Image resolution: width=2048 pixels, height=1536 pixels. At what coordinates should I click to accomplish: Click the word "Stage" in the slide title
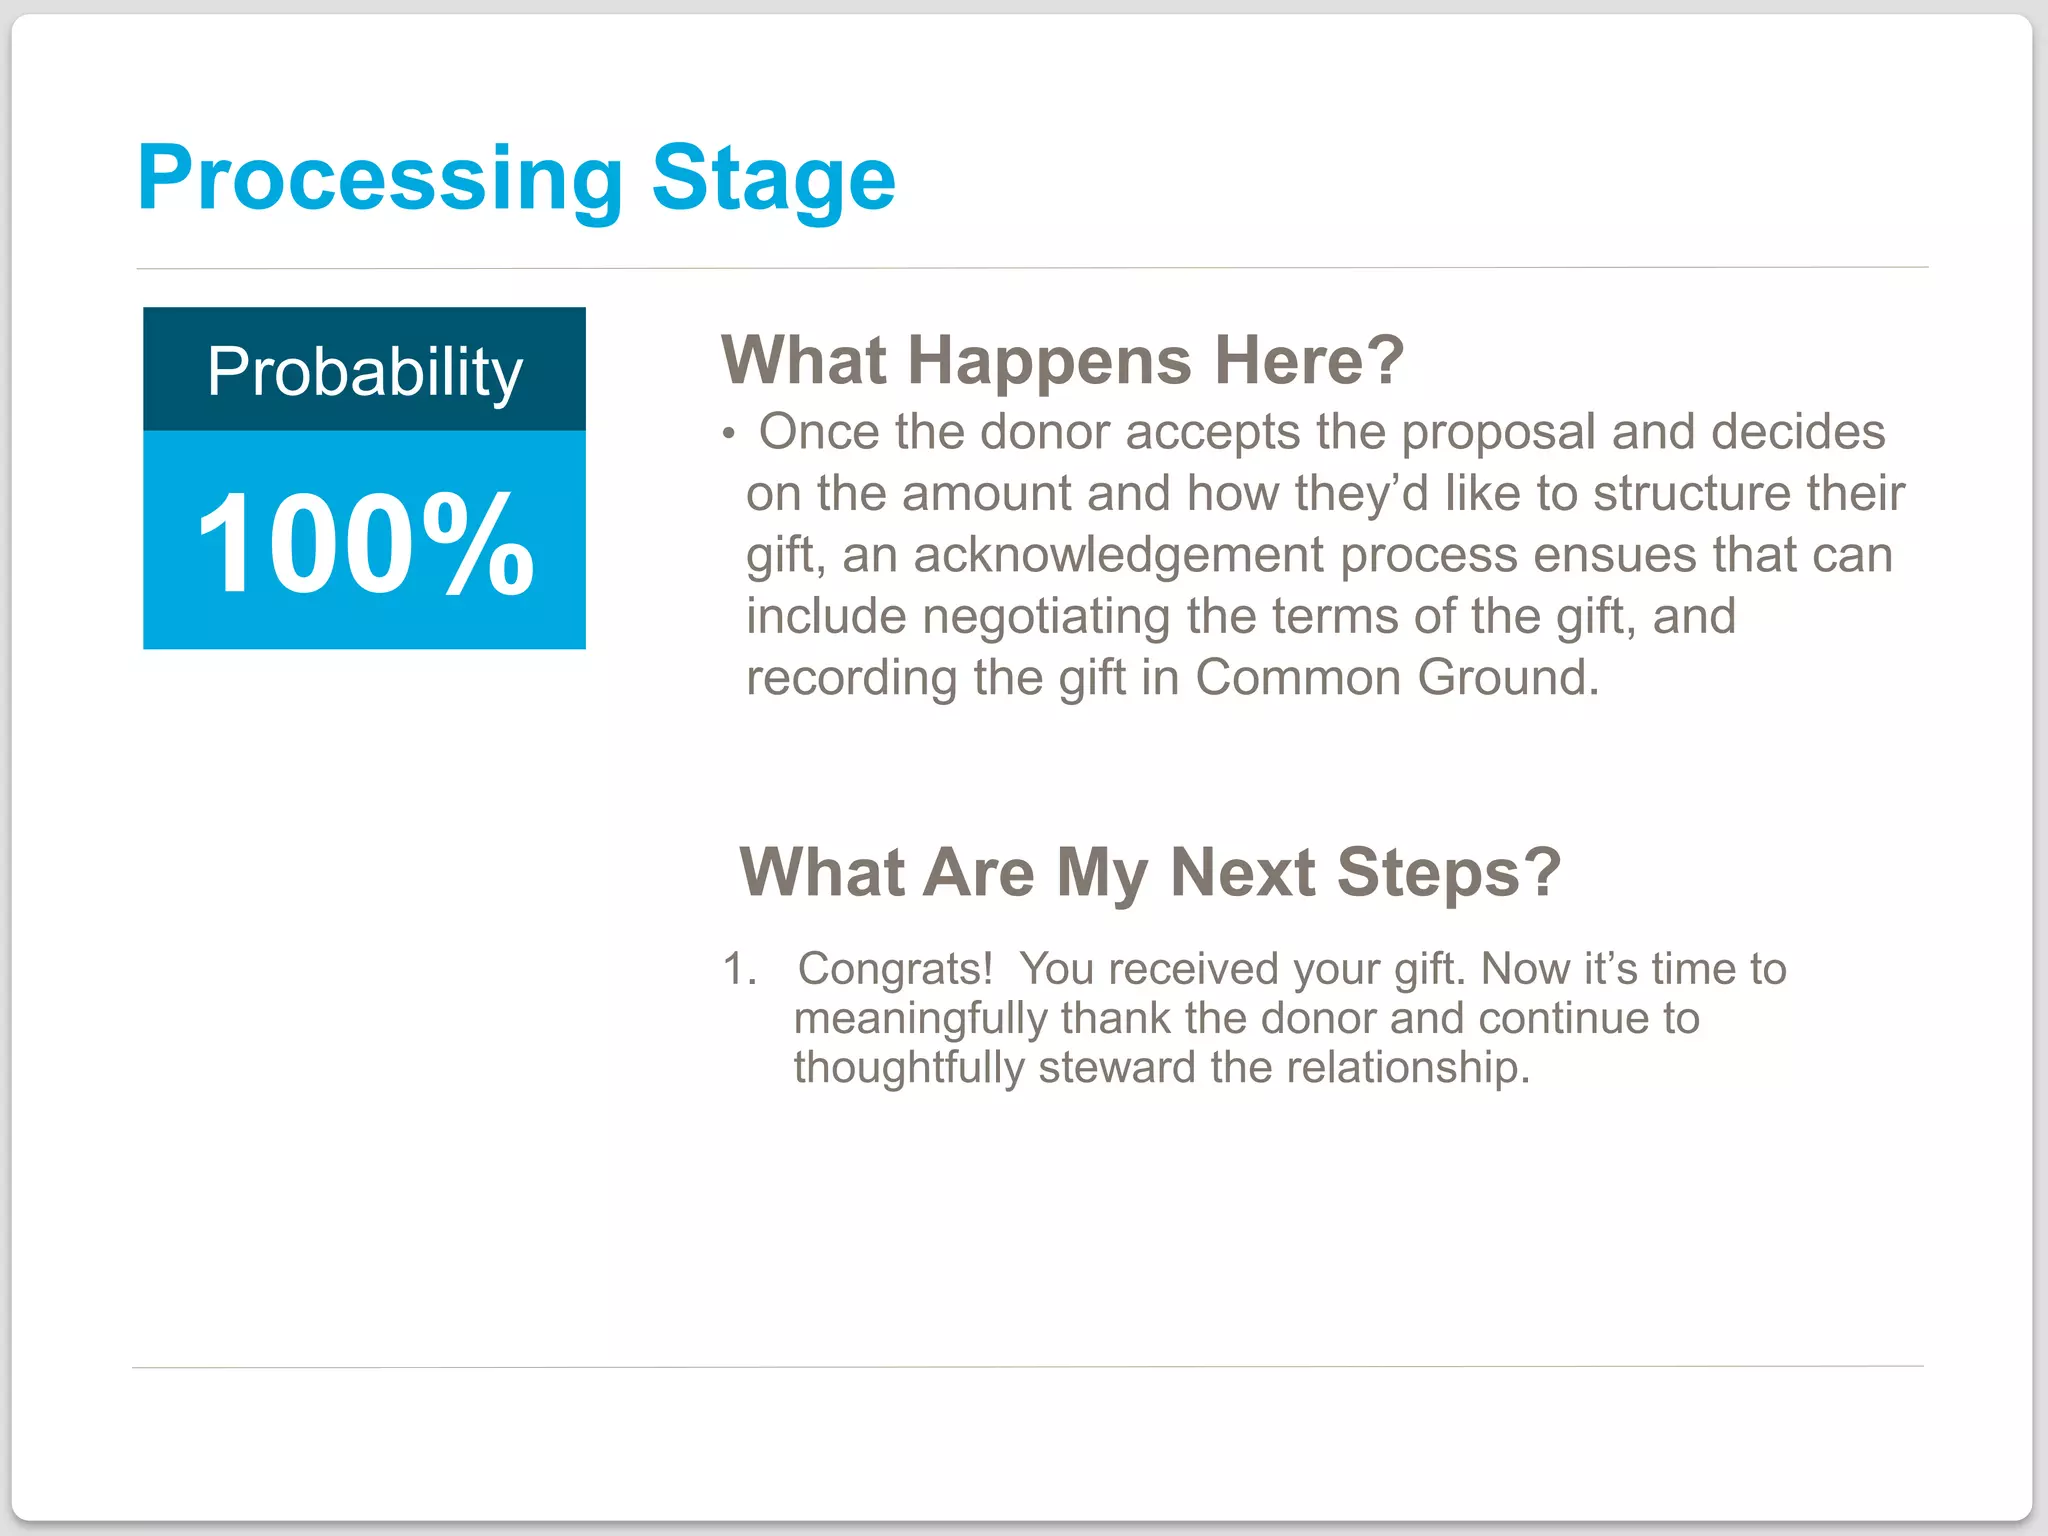pos(773,180)
